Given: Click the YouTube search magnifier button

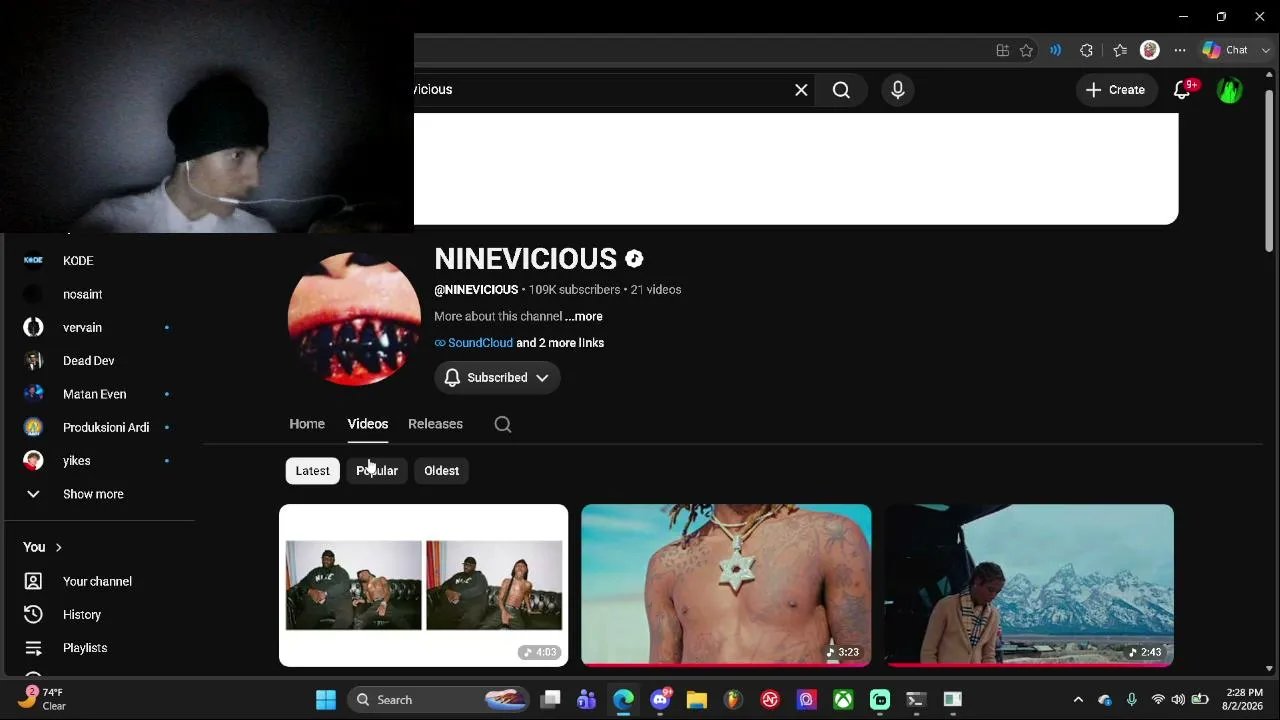Looking at the screenshot, I should tap(841, 90).
